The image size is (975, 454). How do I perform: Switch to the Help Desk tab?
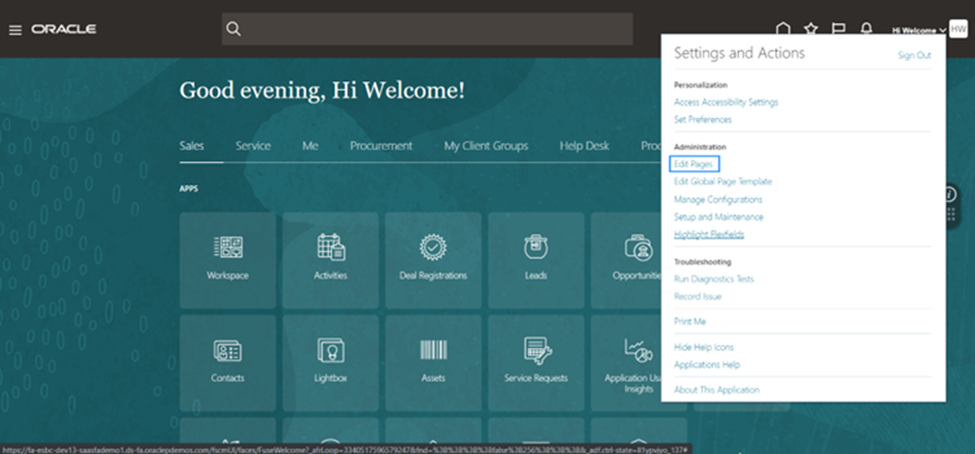pos(584,146)
